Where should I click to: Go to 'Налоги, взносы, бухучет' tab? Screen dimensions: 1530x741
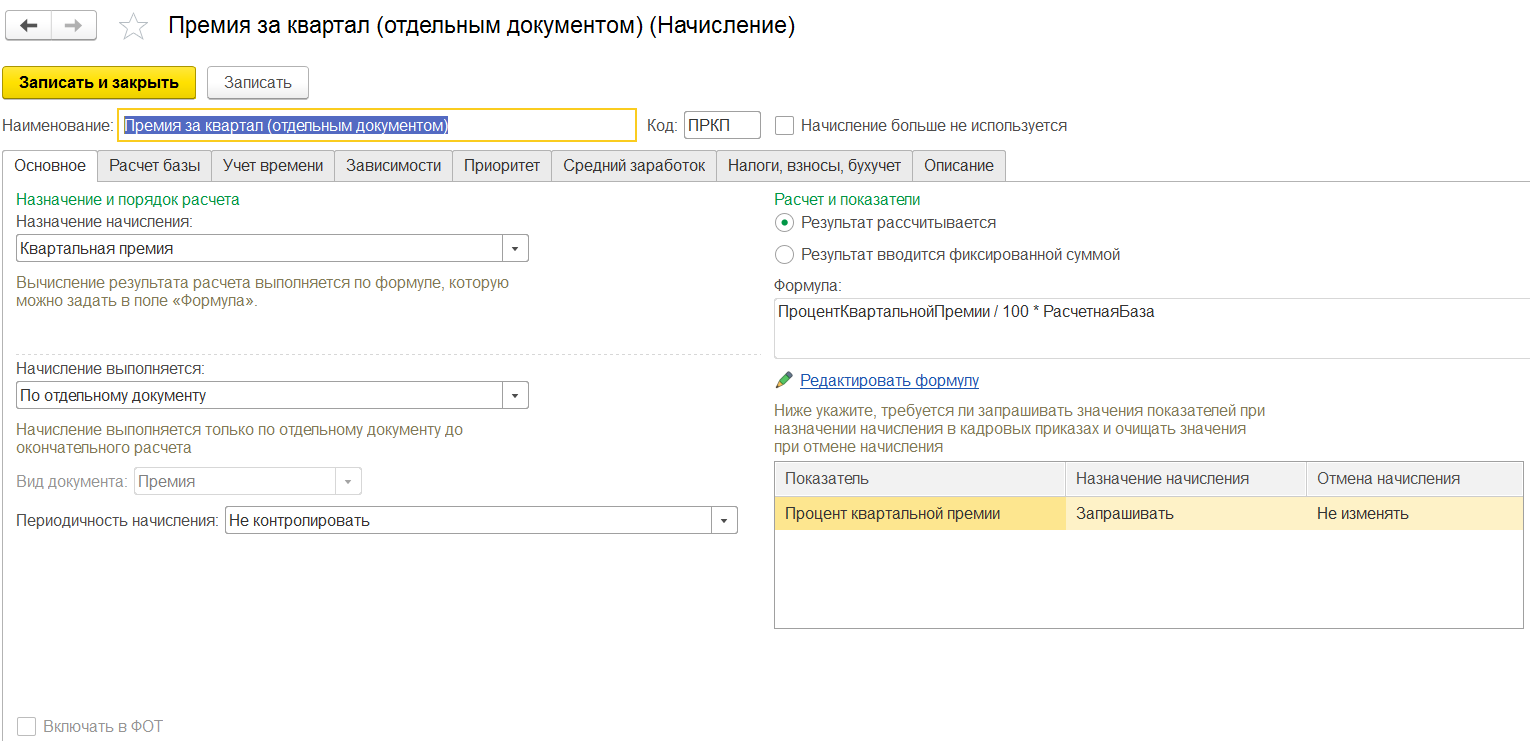tap(814, 166)
